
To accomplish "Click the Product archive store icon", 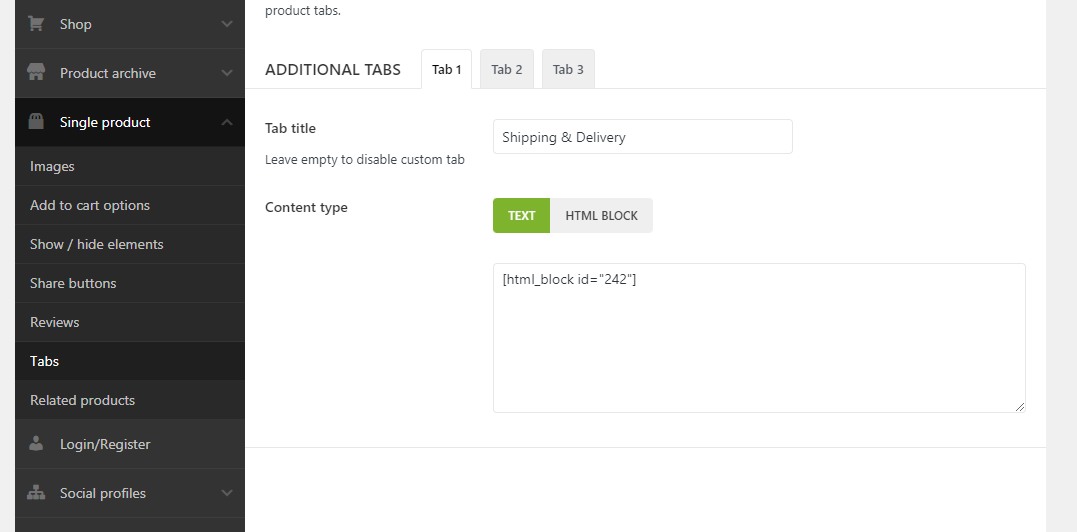I will point(36,73).
